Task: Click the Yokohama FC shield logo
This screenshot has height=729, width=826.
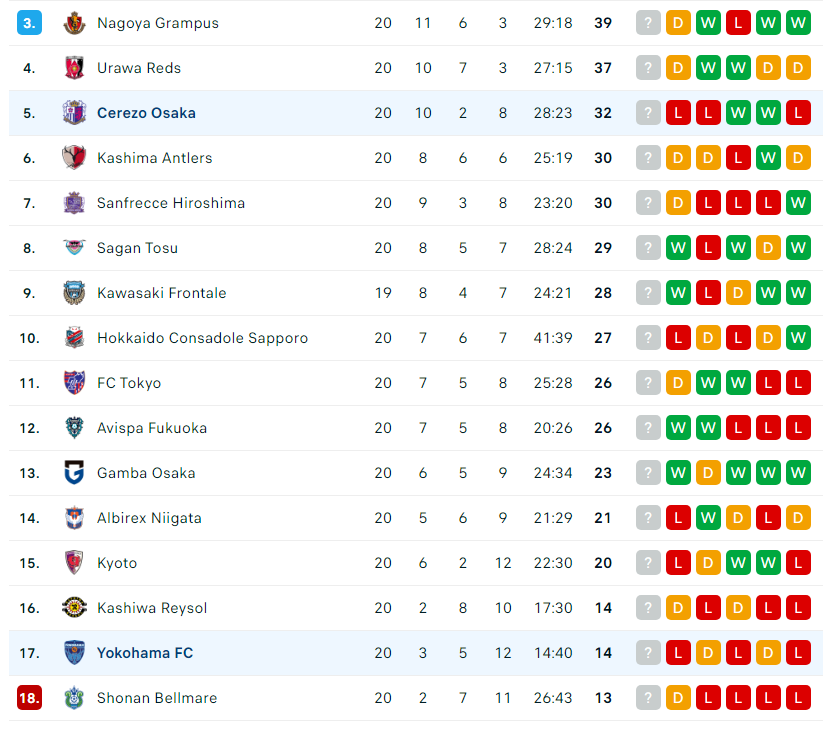Action: 74,653
